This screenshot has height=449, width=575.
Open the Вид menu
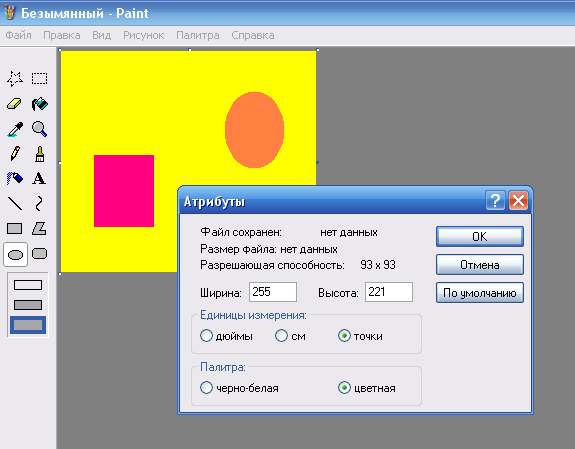tap(102, 35)
